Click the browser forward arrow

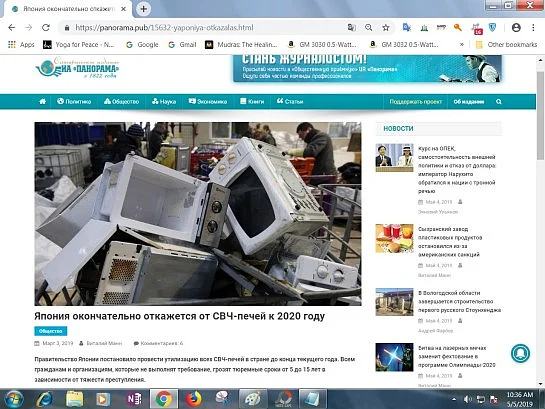click(x=29, y=27)
